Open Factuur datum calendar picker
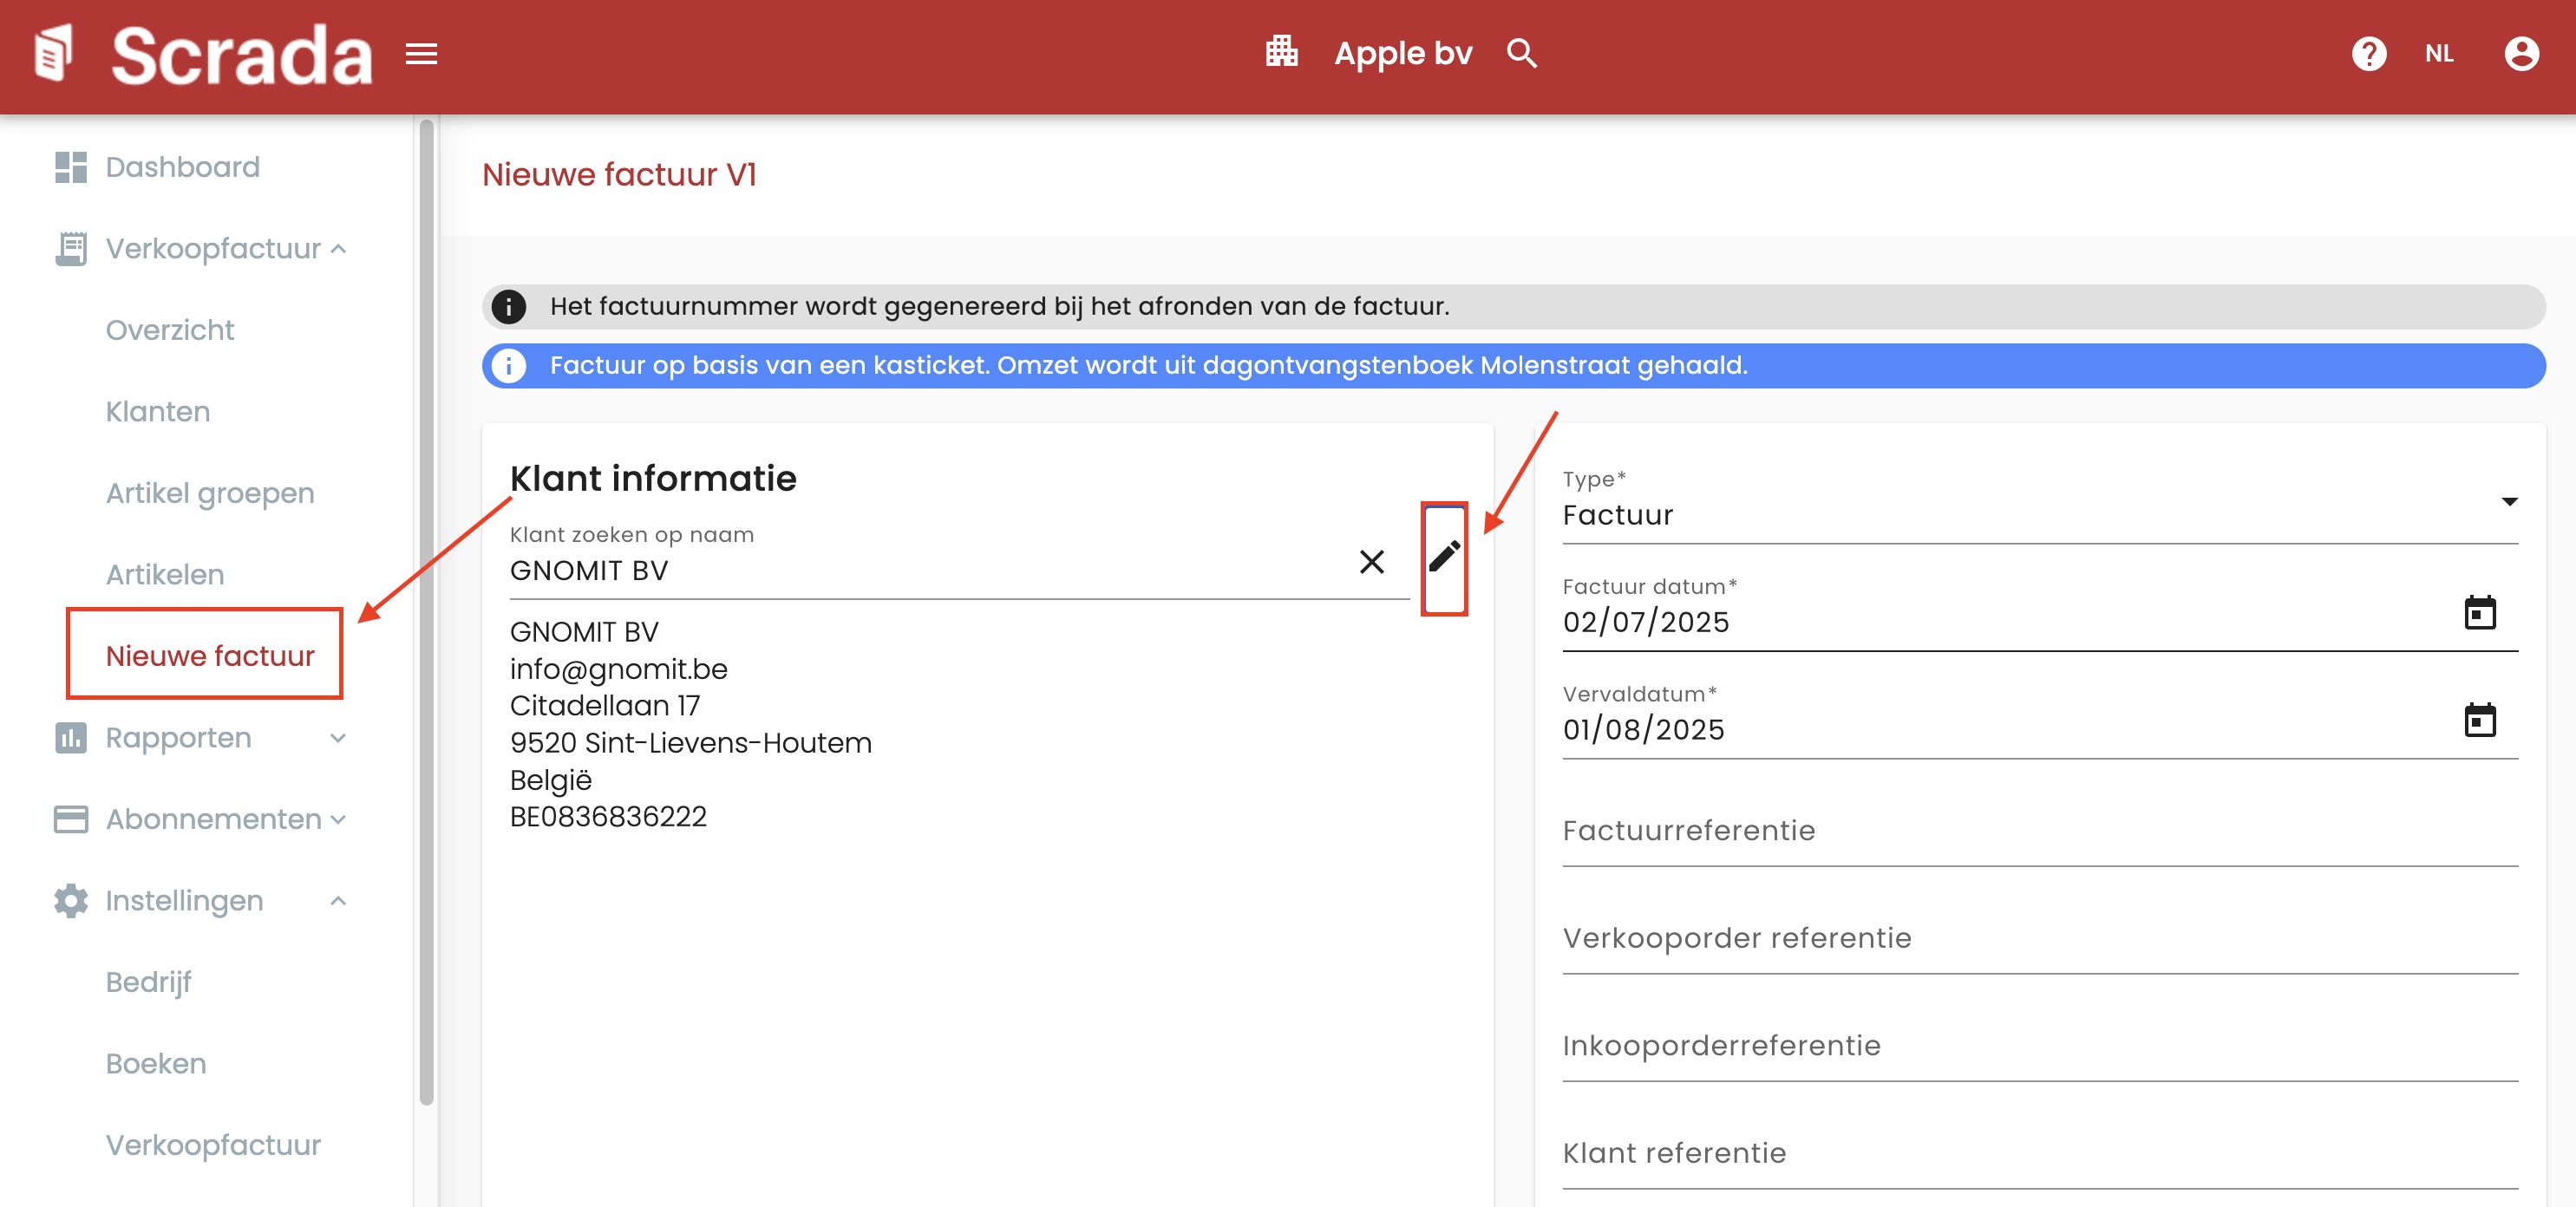 point(2479,613)
